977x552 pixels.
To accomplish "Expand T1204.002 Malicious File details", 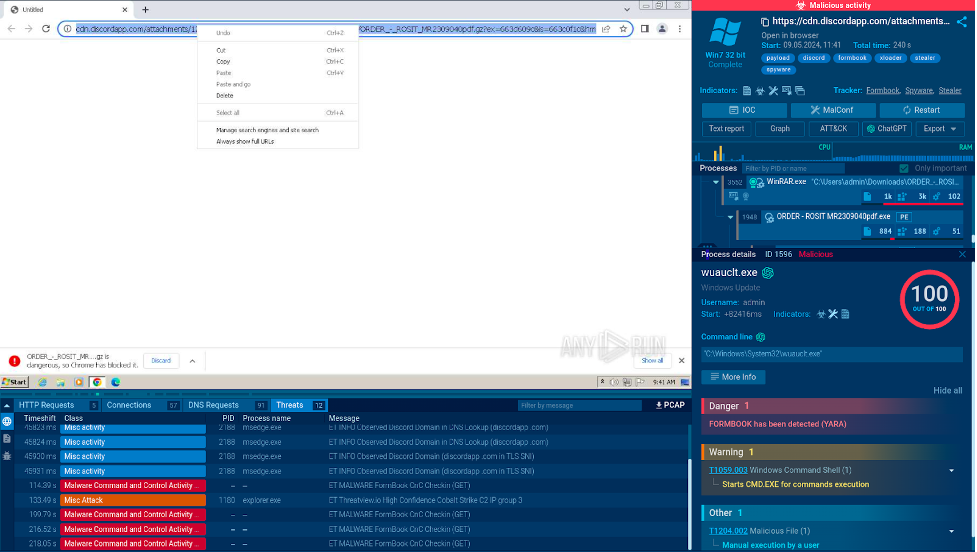I will click(x=951, y=531).
